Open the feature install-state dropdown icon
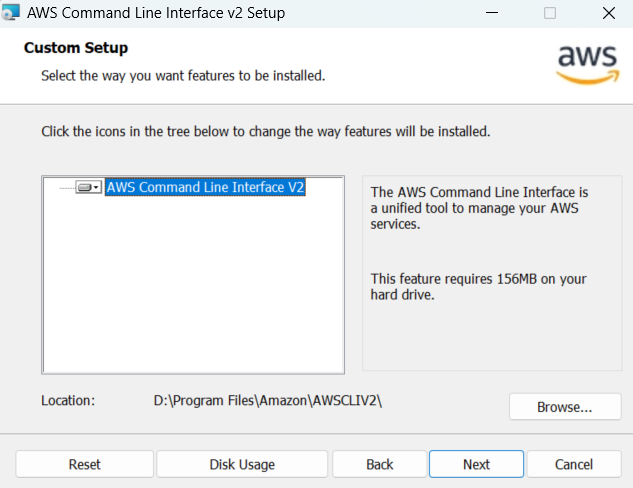633x488 pixels. pos(88,187)
